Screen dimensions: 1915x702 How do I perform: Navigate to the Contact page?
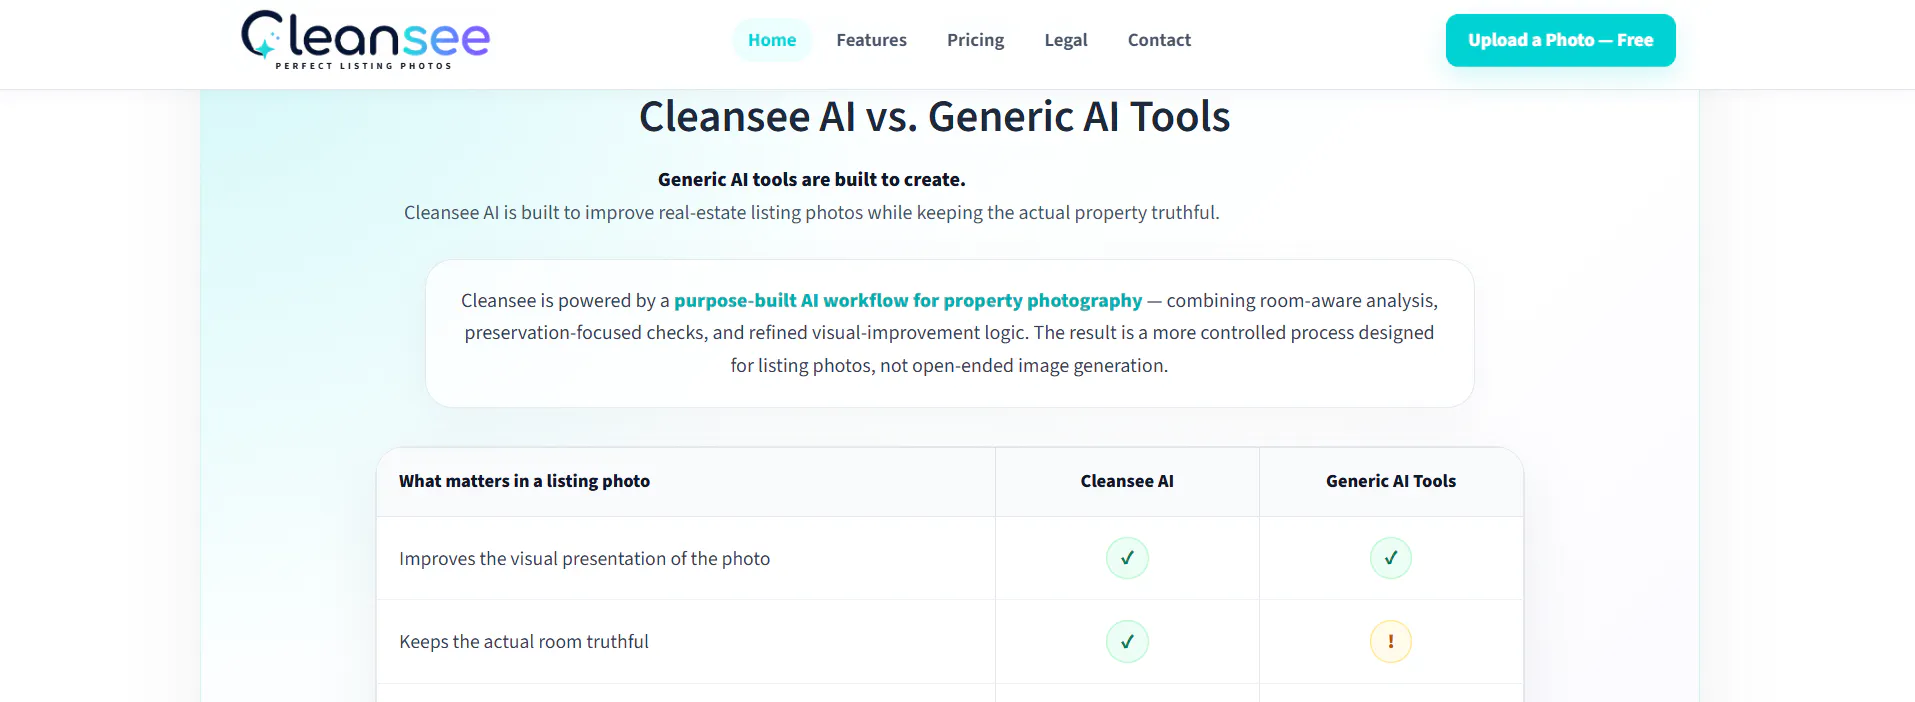pos(1159,40)
